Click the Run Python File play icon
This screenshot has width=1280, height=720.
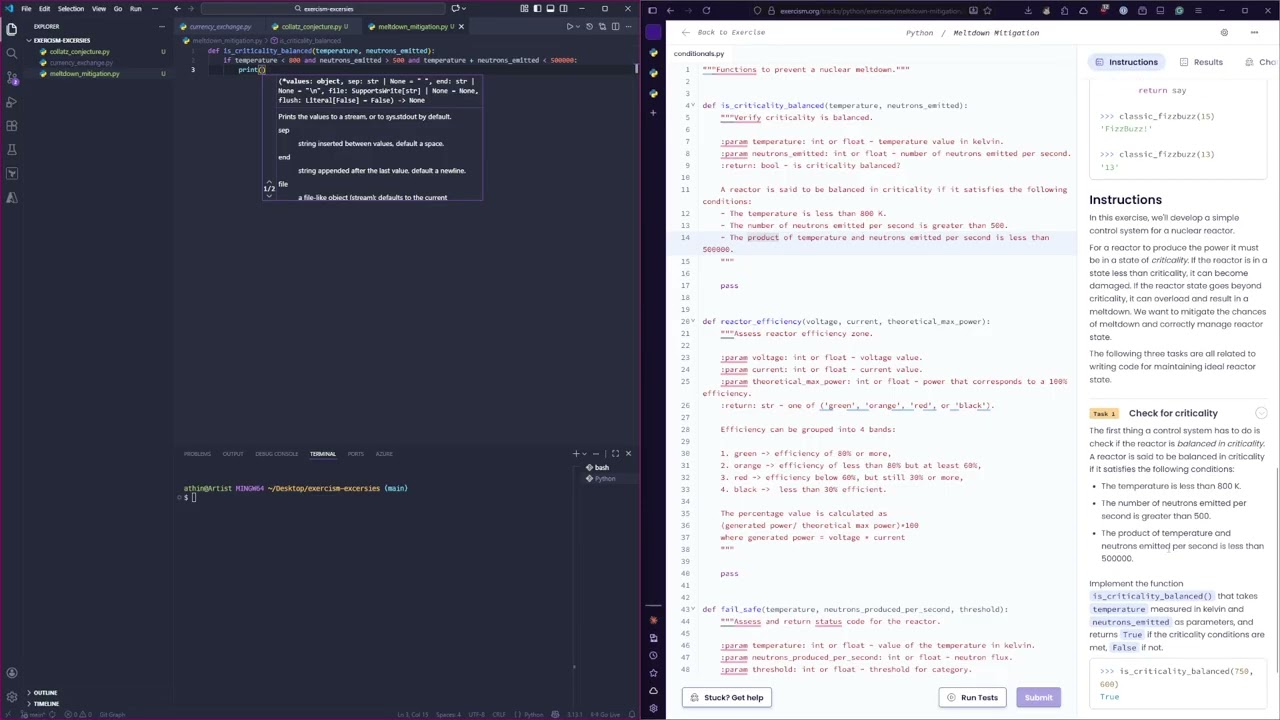click(570, 26)
